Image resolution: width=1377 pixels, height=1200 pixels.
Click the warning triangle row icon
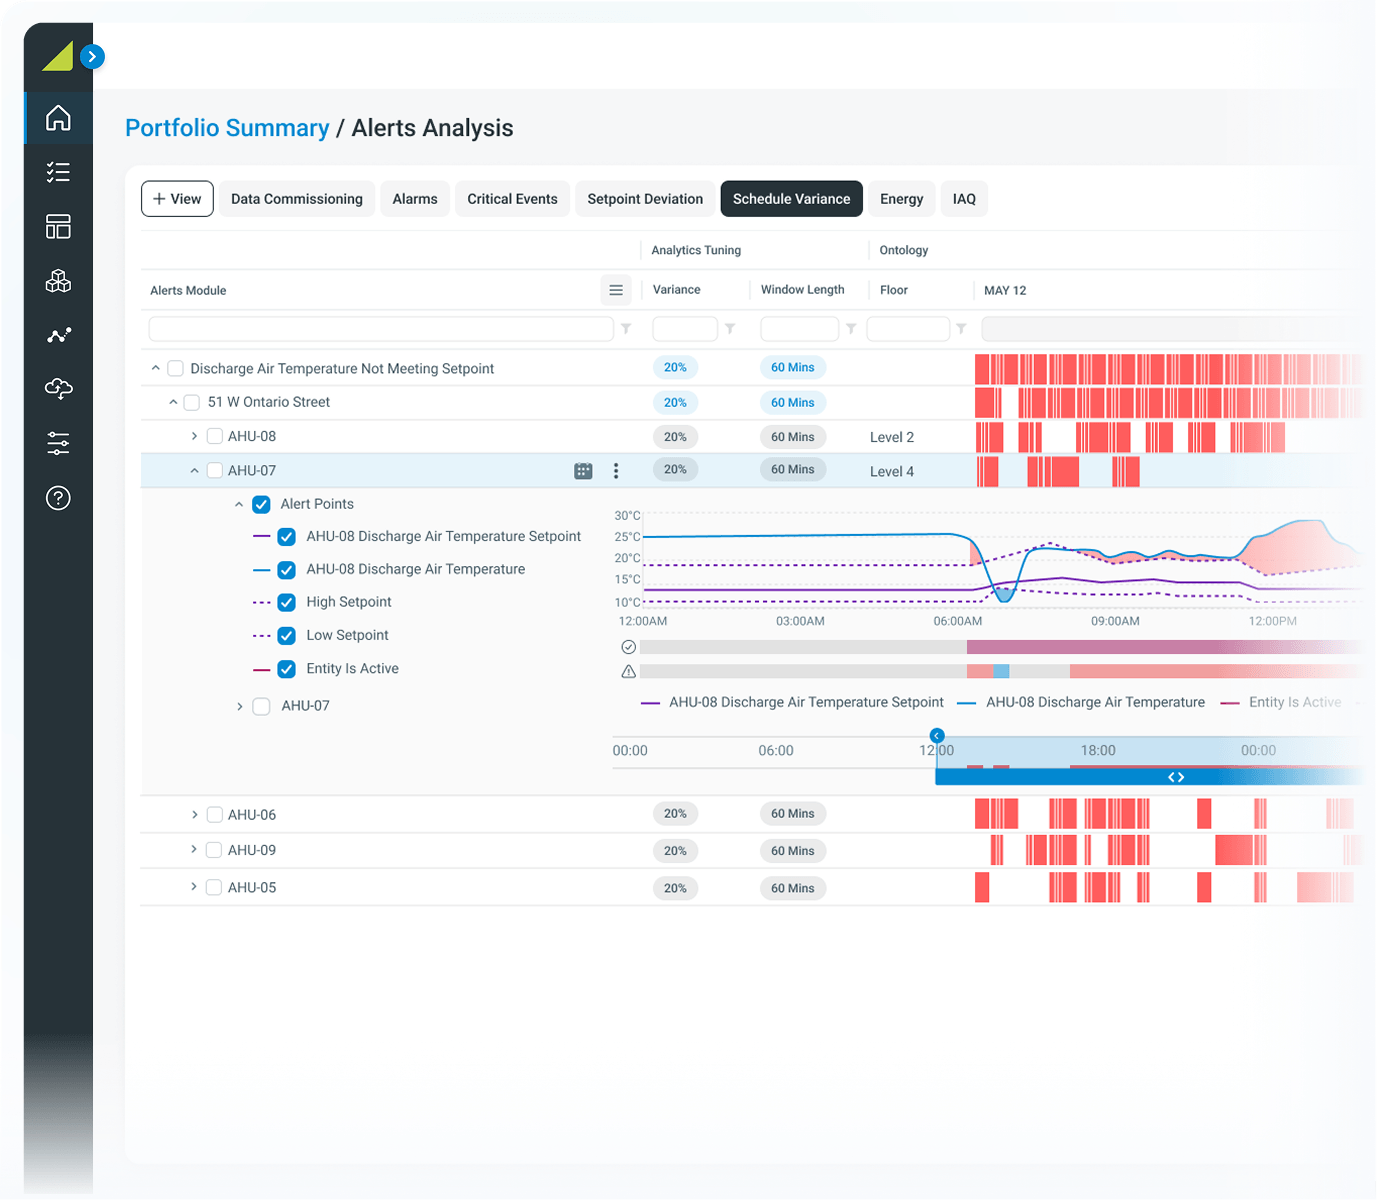[628, 671]
